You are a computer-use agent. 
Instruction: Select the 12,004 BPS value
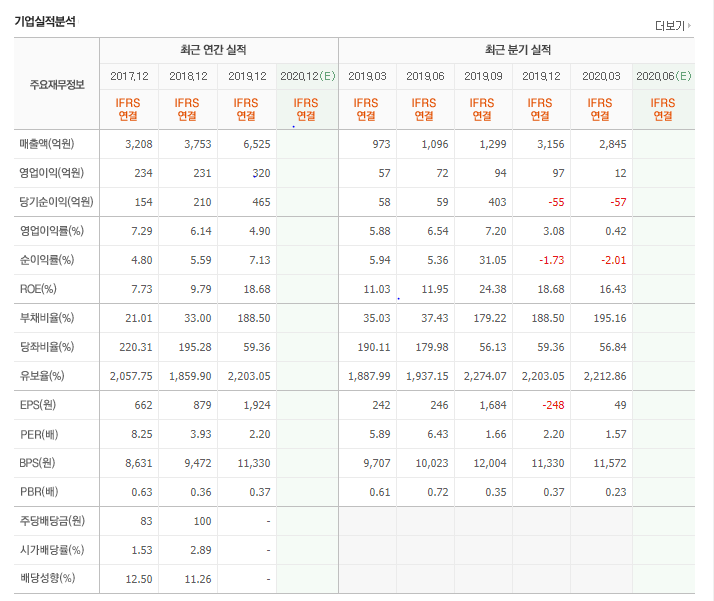[x=490, y=463]
